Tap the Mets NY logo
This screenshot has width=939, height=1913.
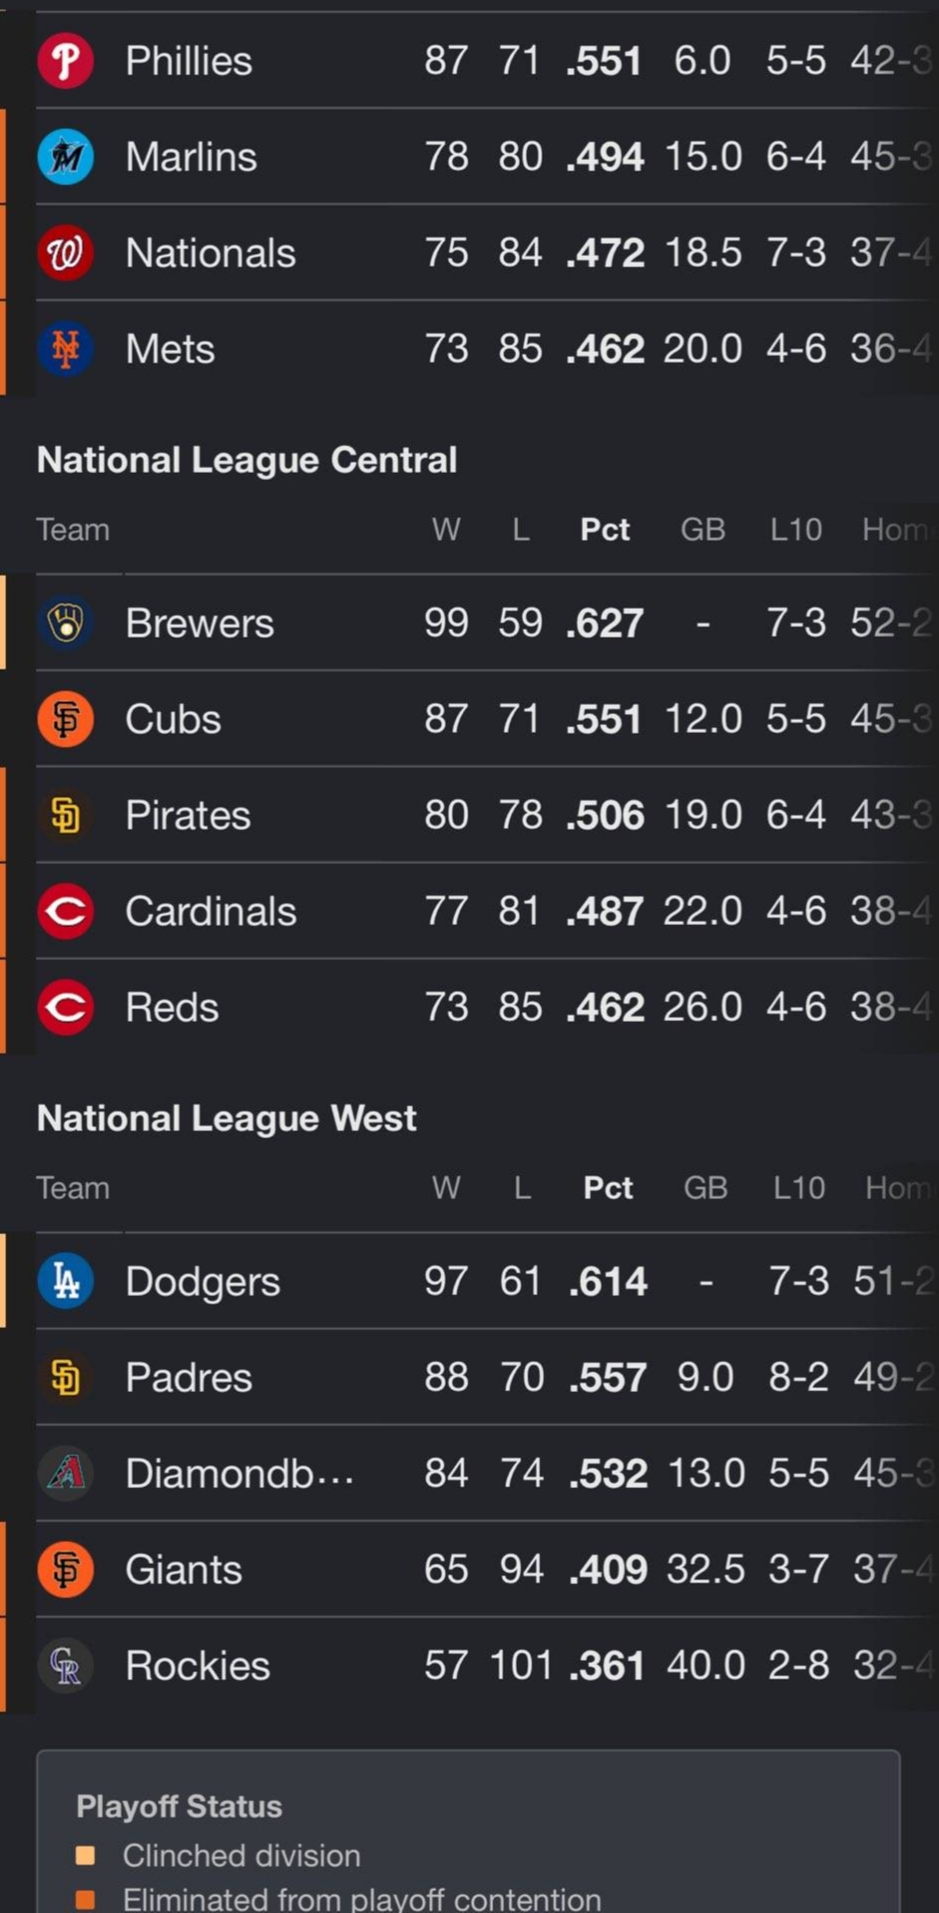click(x=66, y=349)
